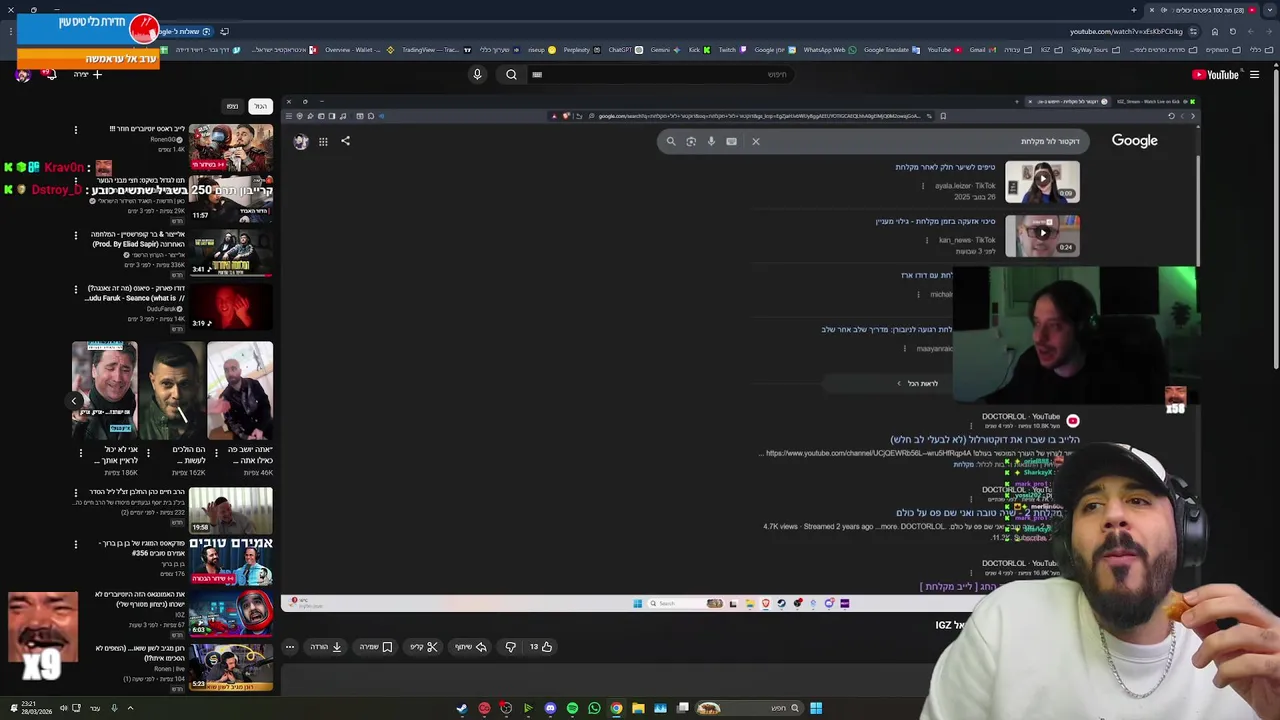Click Eliad Sapir video title text
The height and width of the screenshot is (720, 1280).
pos(138,239)
